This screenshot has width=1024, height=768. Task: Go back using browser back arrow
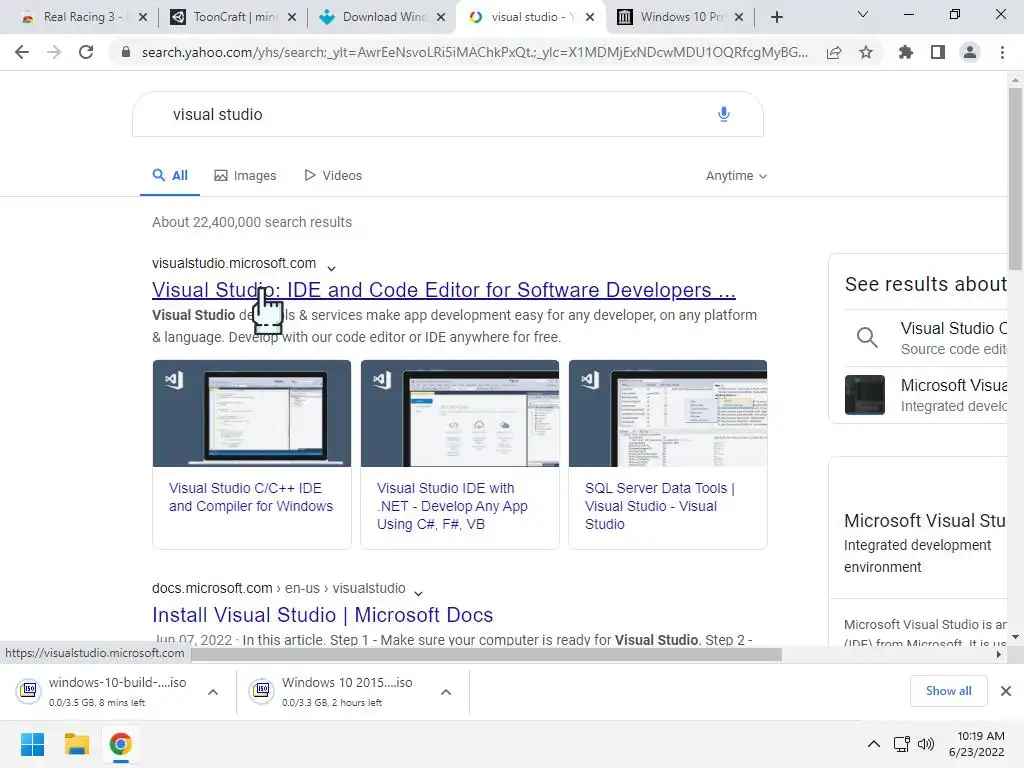click(22, 52)
